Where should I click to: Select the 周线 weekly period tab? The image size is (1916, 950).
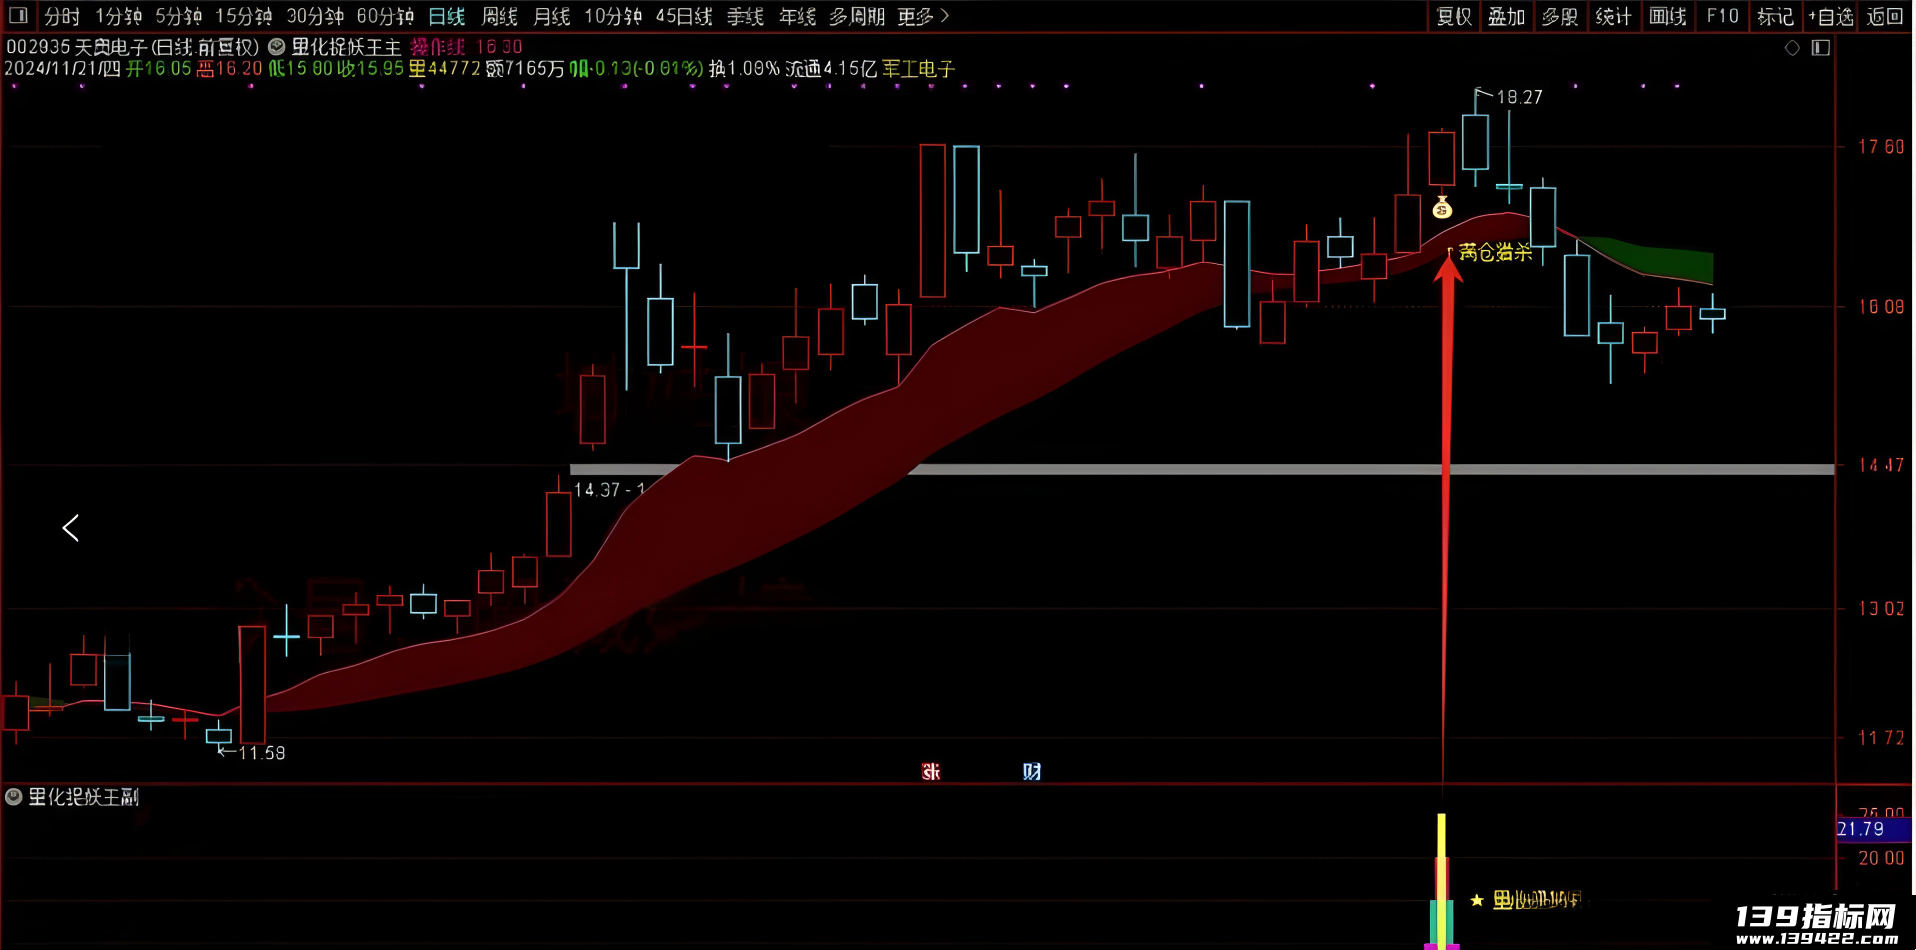499,16
